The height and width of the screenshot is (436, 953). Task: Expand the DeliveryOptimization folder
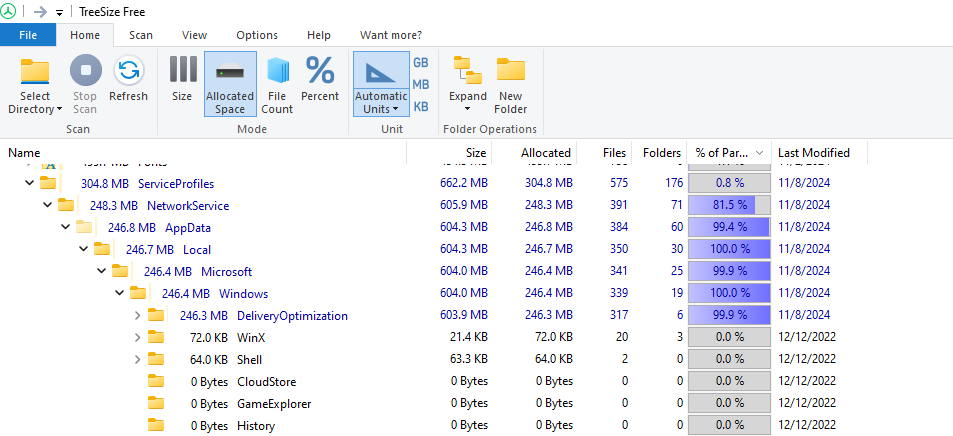(x=137, y=315)
